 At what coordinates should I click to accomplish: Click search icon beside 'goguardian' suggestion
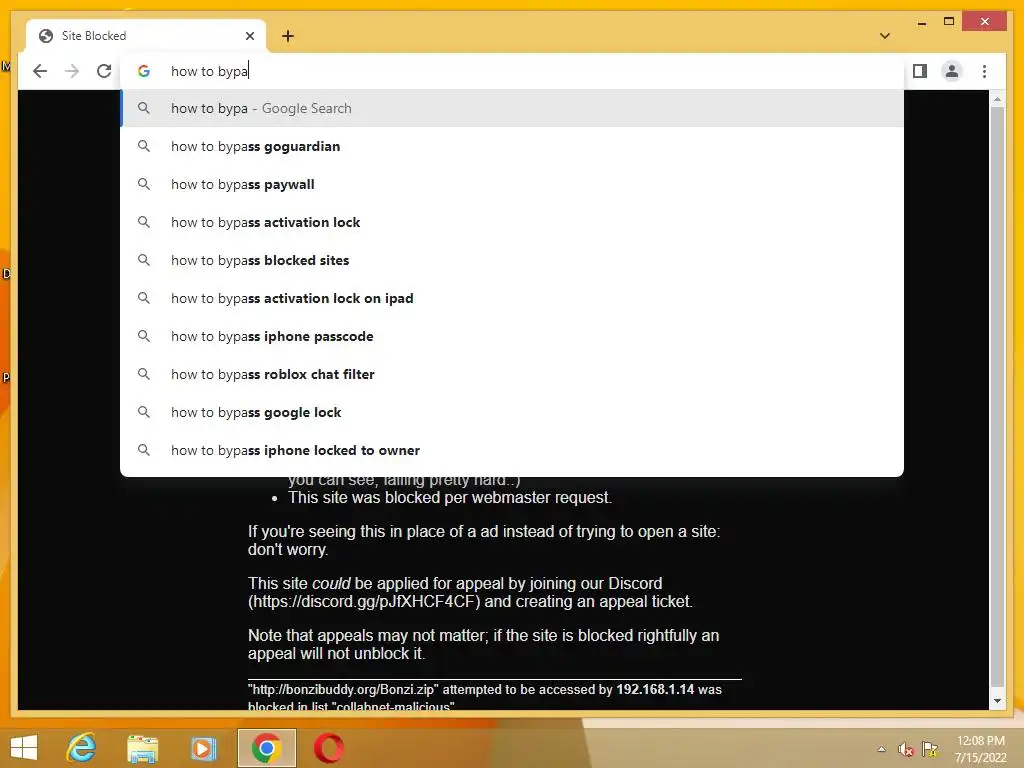coord(144,146)
